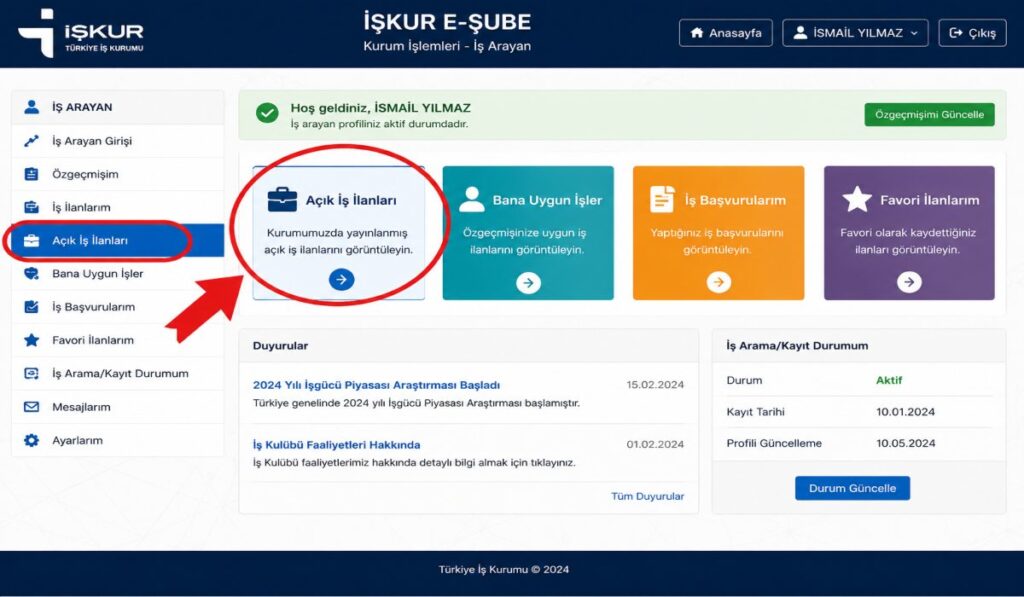Select Favori İlanlarım in sidebar menu
Viewport: 1024px width, 597px height.
point(118,340)
